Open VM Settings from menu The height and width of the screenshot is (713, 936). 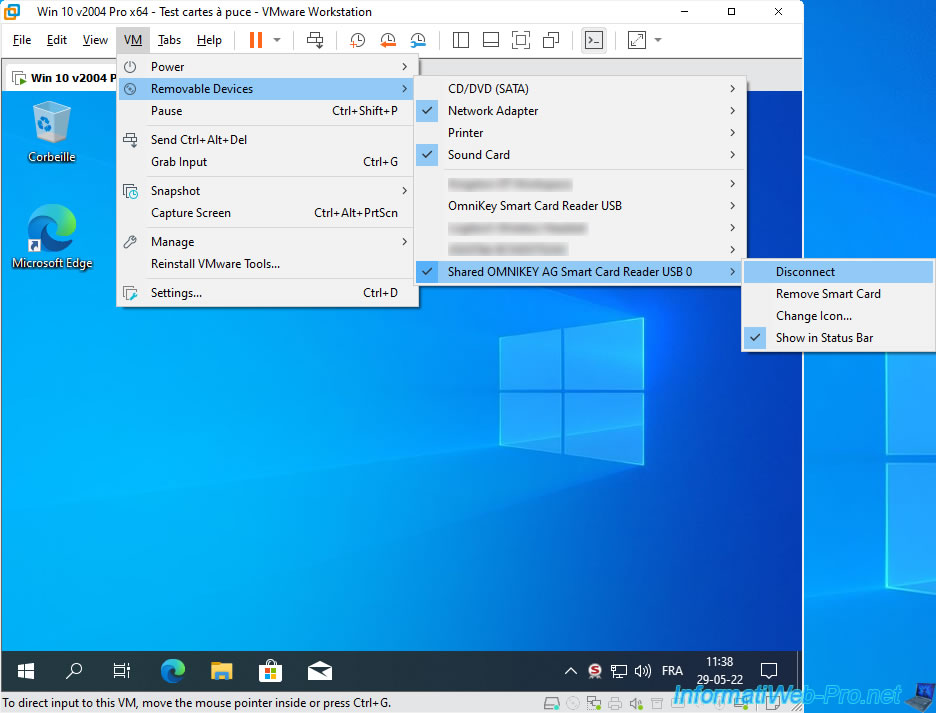point(268,293)
